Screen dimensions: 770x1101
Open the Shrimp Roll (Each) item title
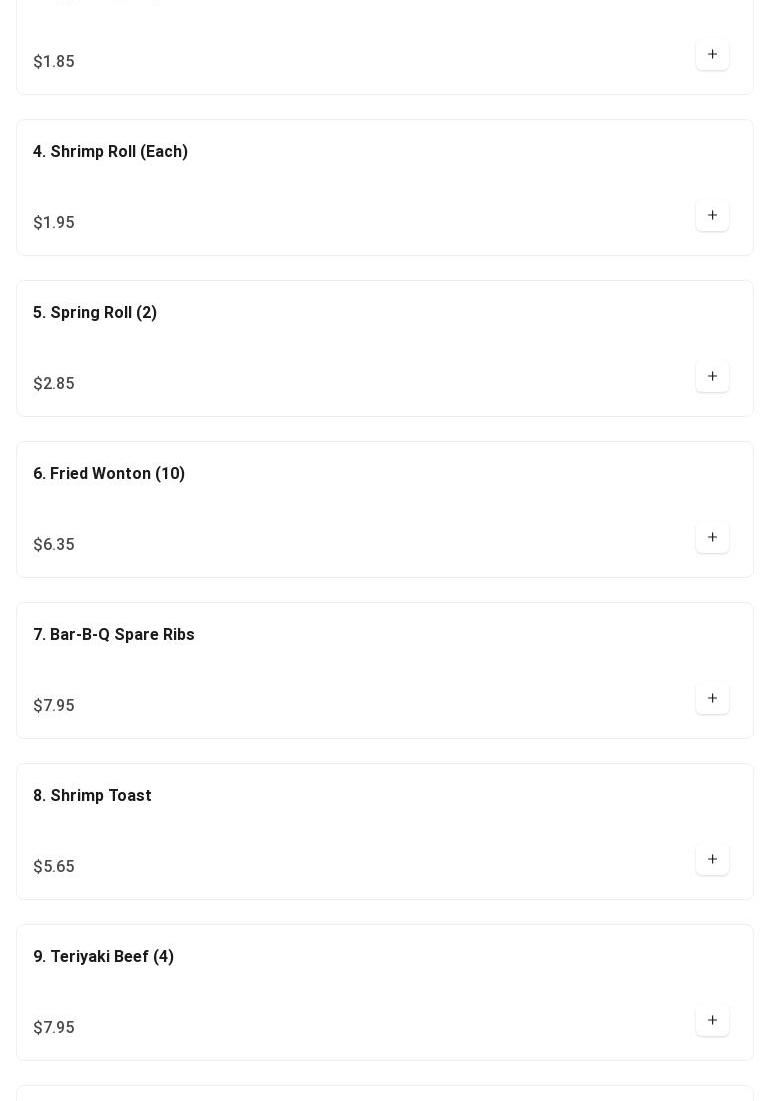[x=110, y=152]
